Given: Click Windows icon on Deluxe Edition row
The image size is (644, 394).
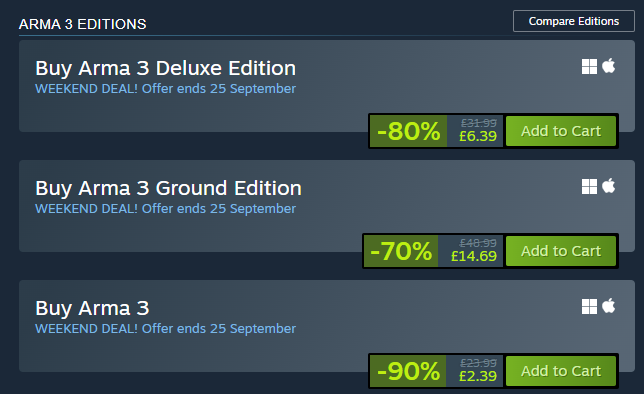Looking at the screenshot, I should pyautogui.click(x=589, y=67).
